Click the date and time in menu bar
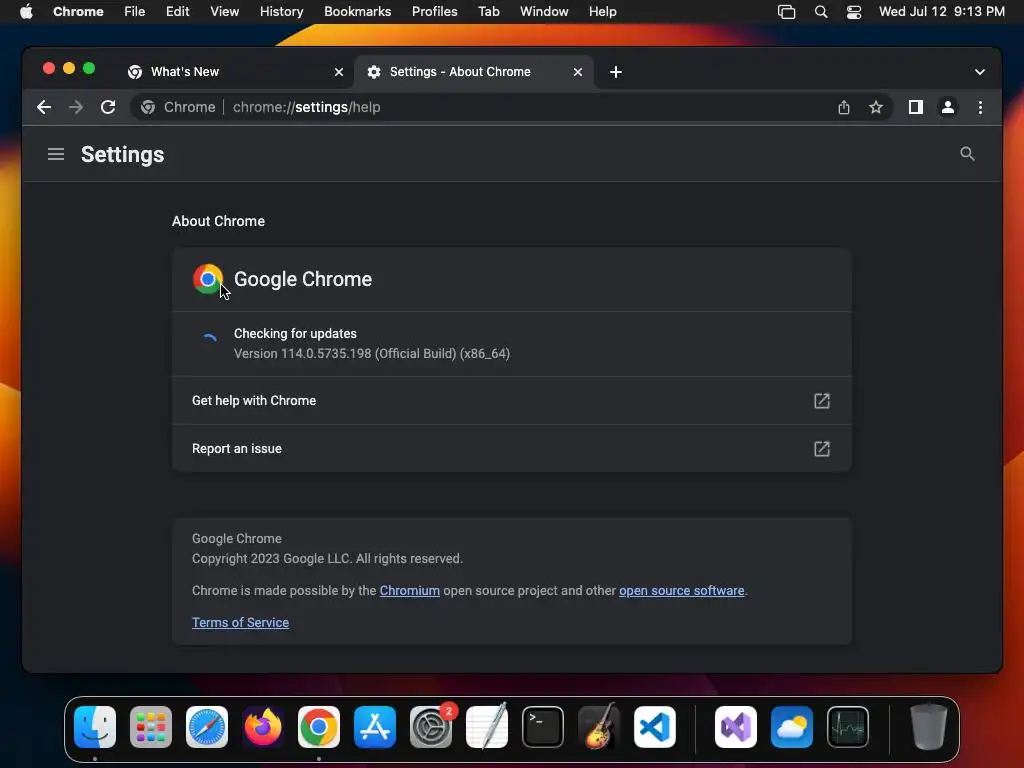Image resolution: width=1024 pixels, height=768 pixels. [x=942, y=12]
